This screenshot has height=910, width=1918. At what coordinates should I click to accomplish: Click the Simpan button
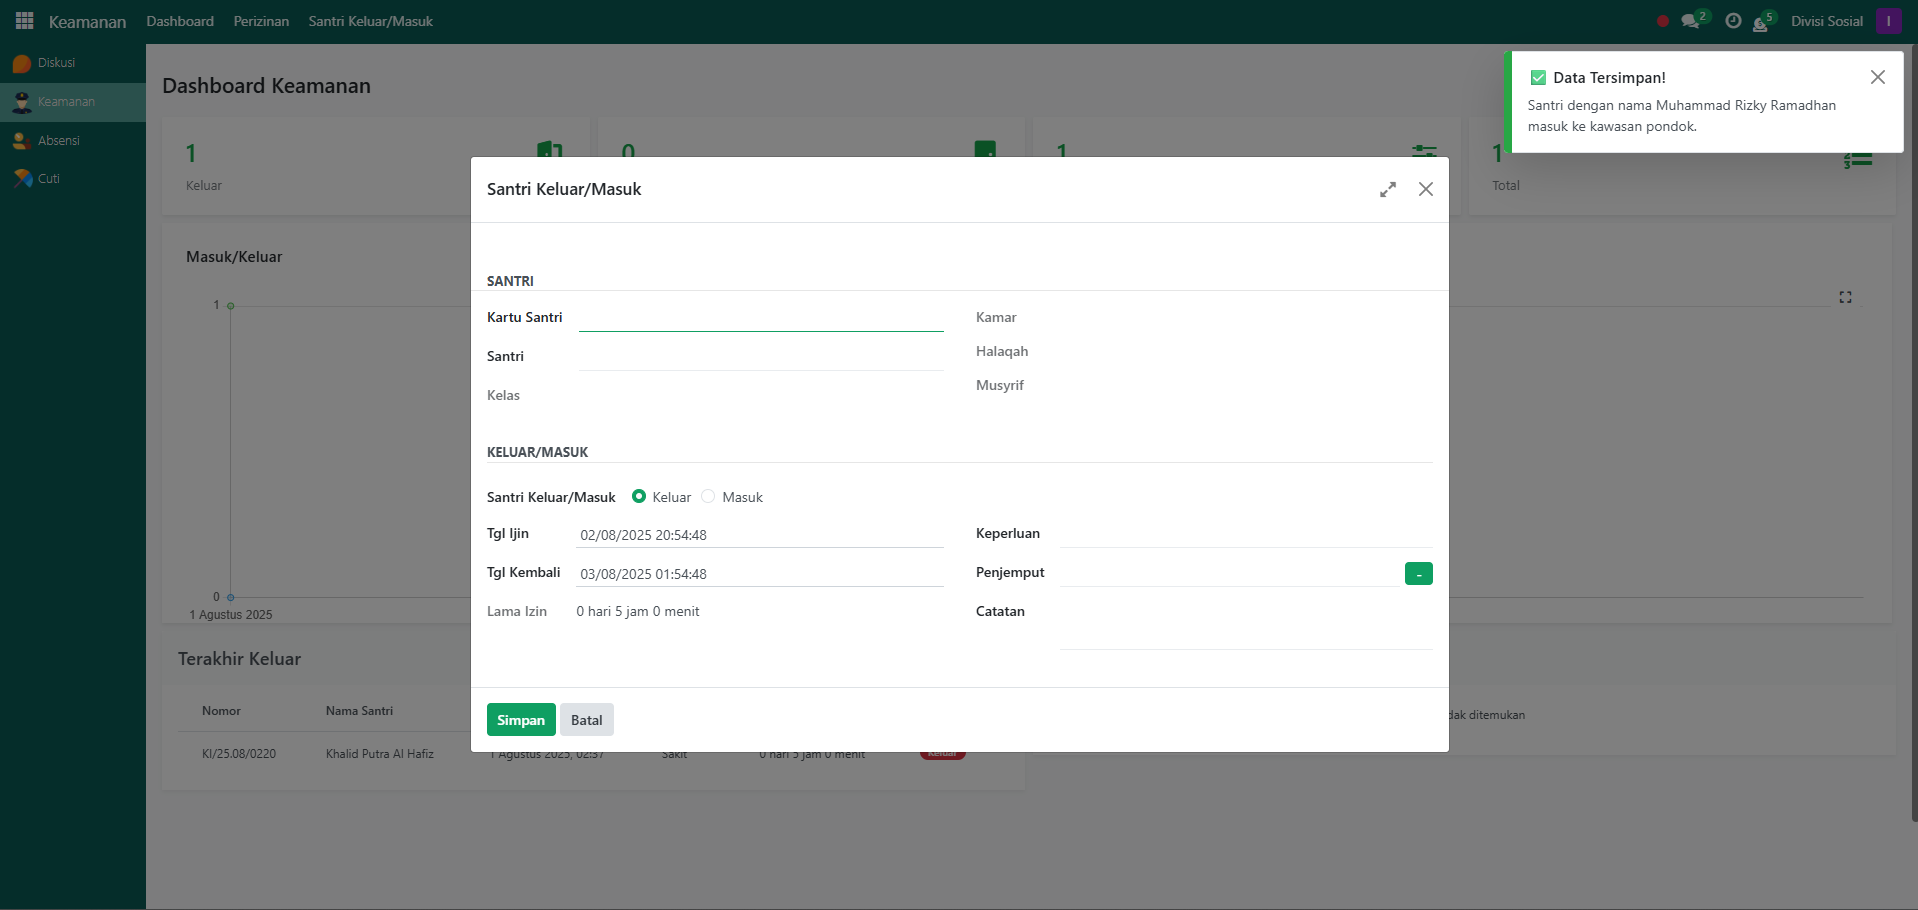pyautogui.click(x=521, y=720)
